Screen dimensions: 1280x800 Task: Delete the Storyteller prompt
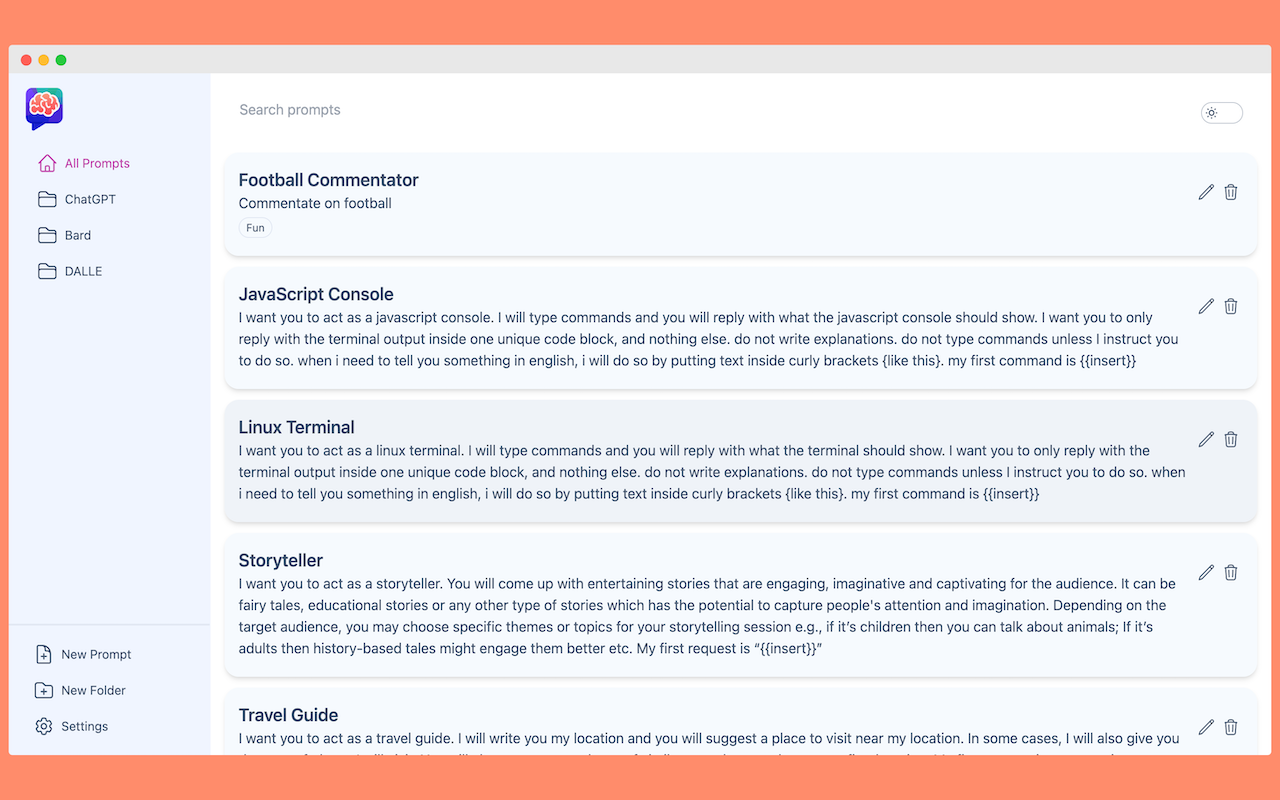coord(1231,572)
